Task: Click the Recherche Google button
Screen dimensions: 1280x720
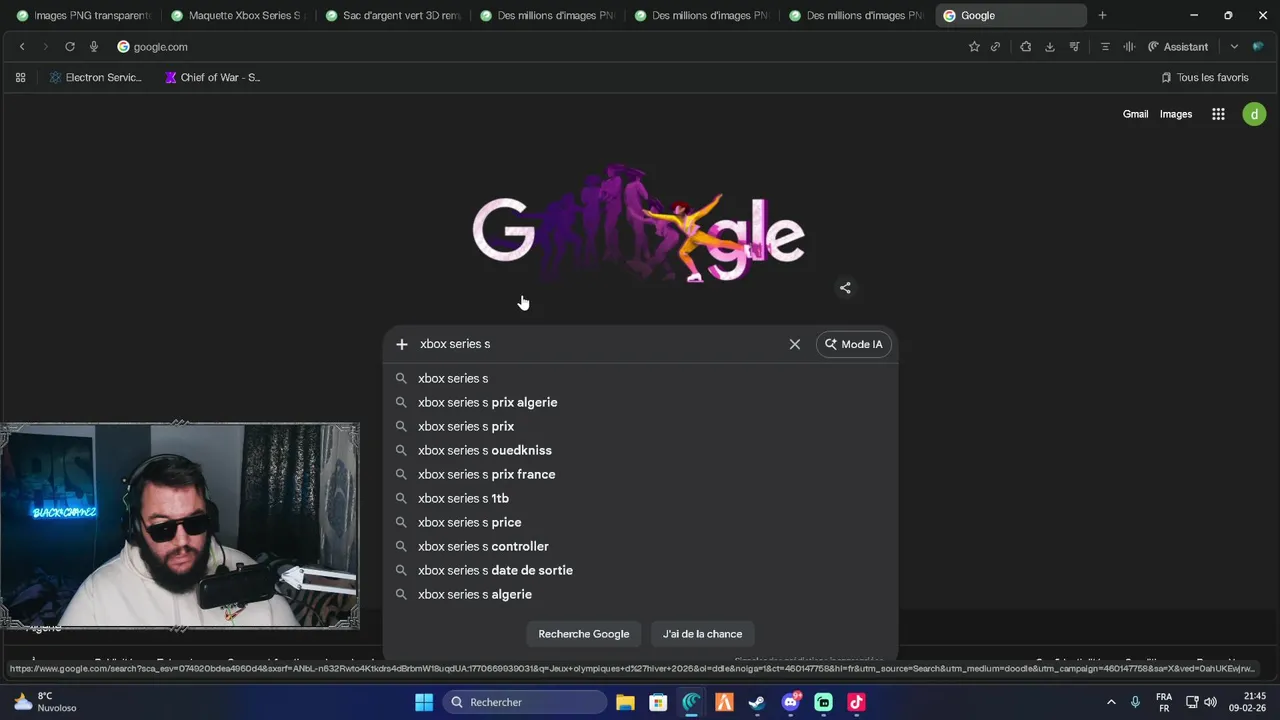Action: click(584, 634)
